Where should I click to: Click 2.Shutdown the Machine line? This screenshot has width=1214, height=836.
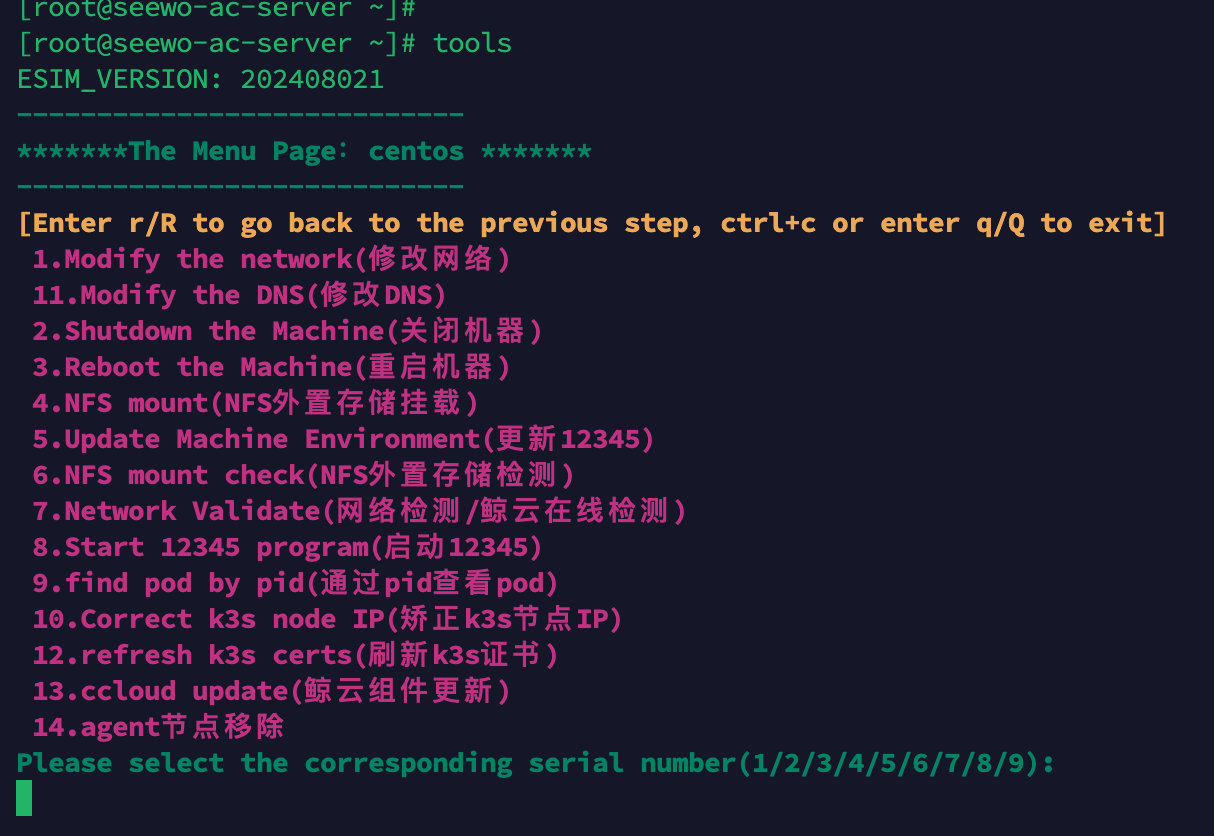point(288,331)
